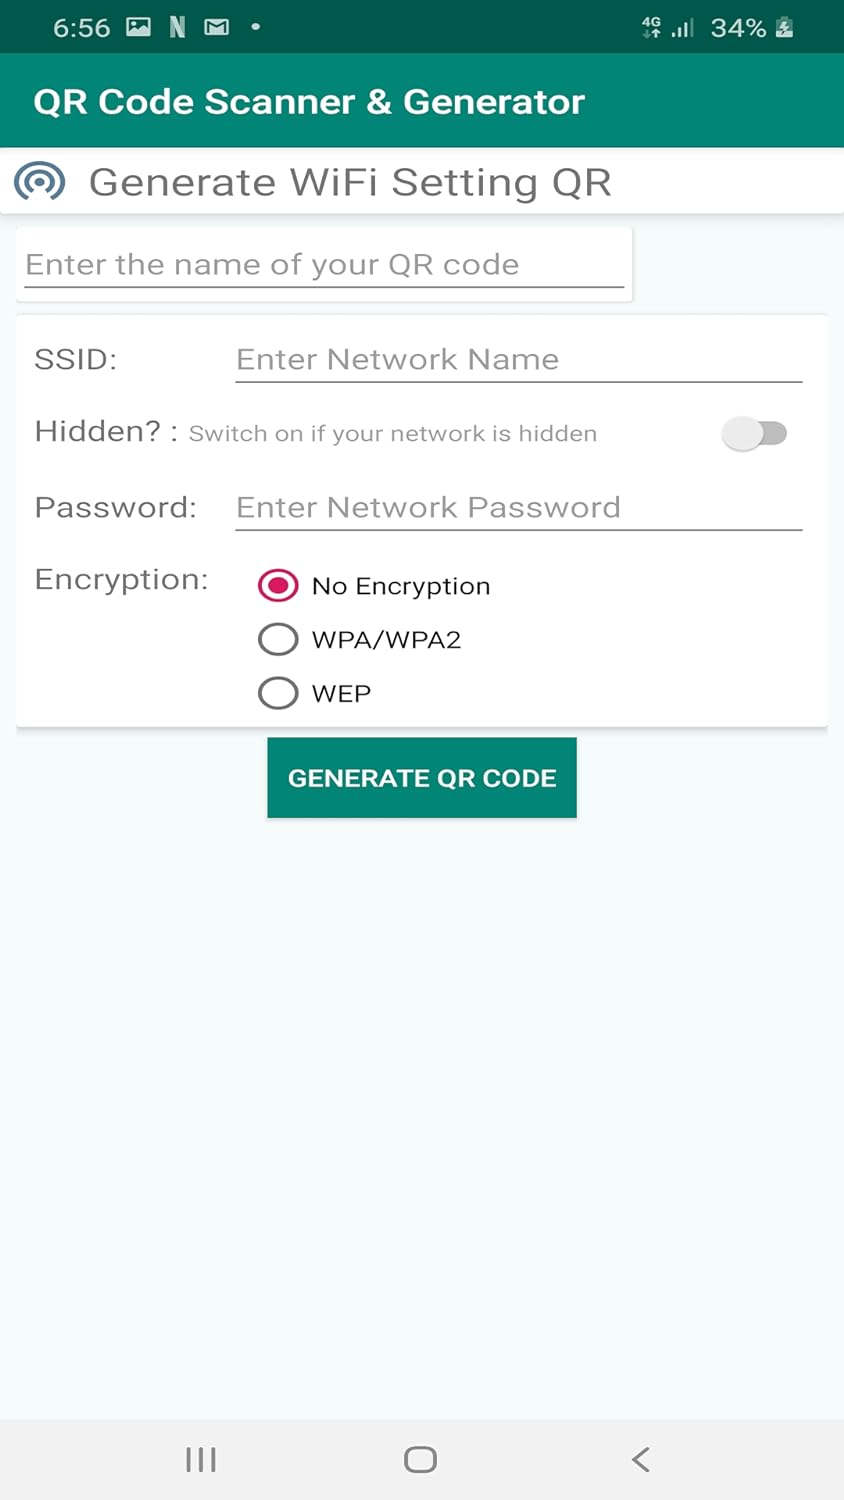Viewport: 844px width, 1500px height.
Task: Tap the clock showing 6:56
Action: tap(81, 28)
